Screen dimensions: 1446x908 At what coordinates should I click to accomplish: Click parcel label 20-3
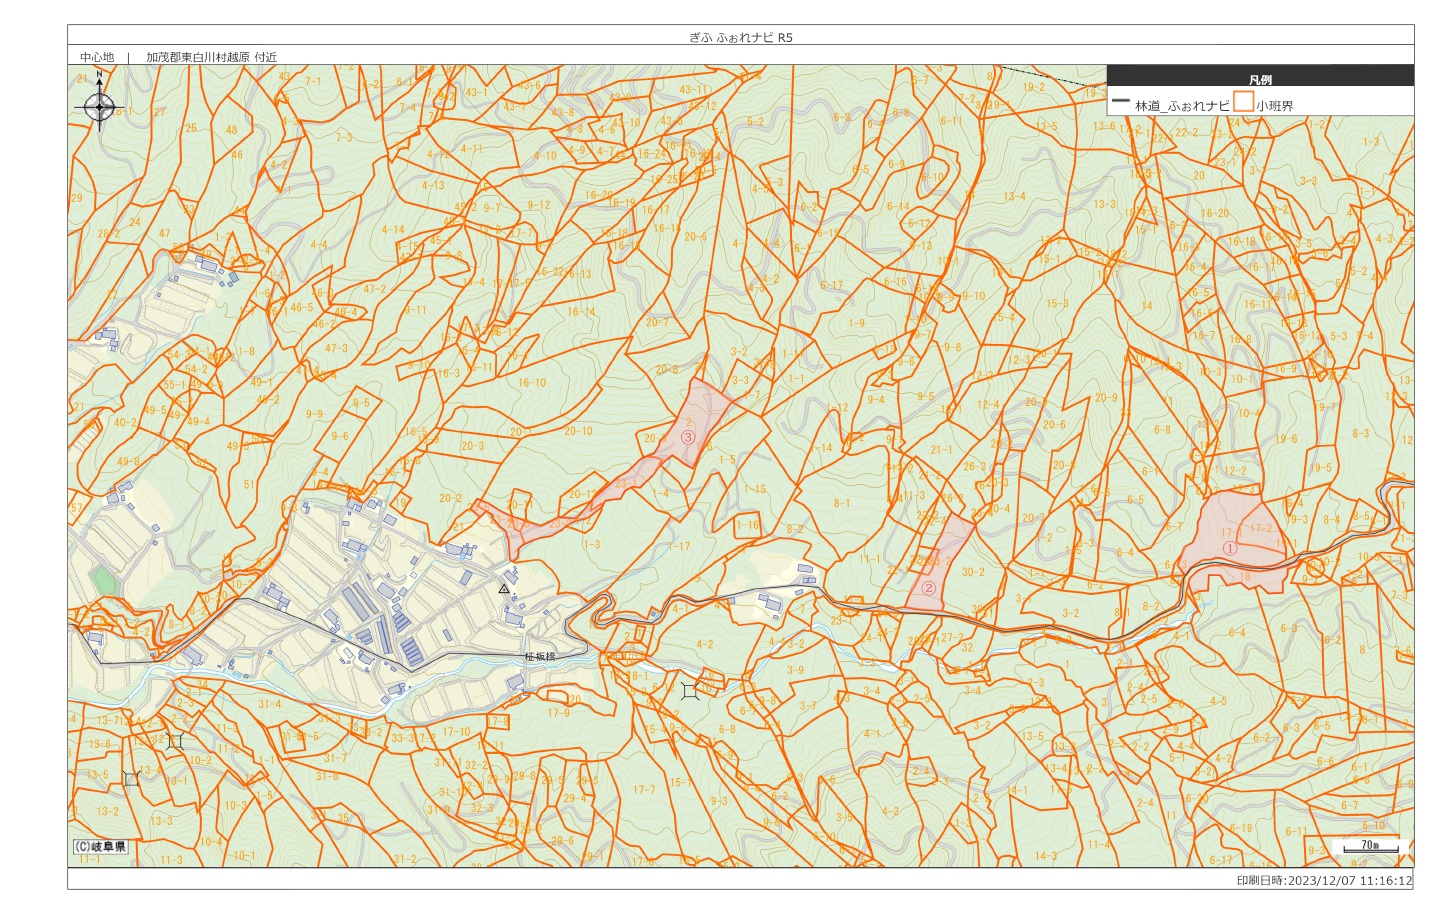pyautogui.click(x=472, y=446)
